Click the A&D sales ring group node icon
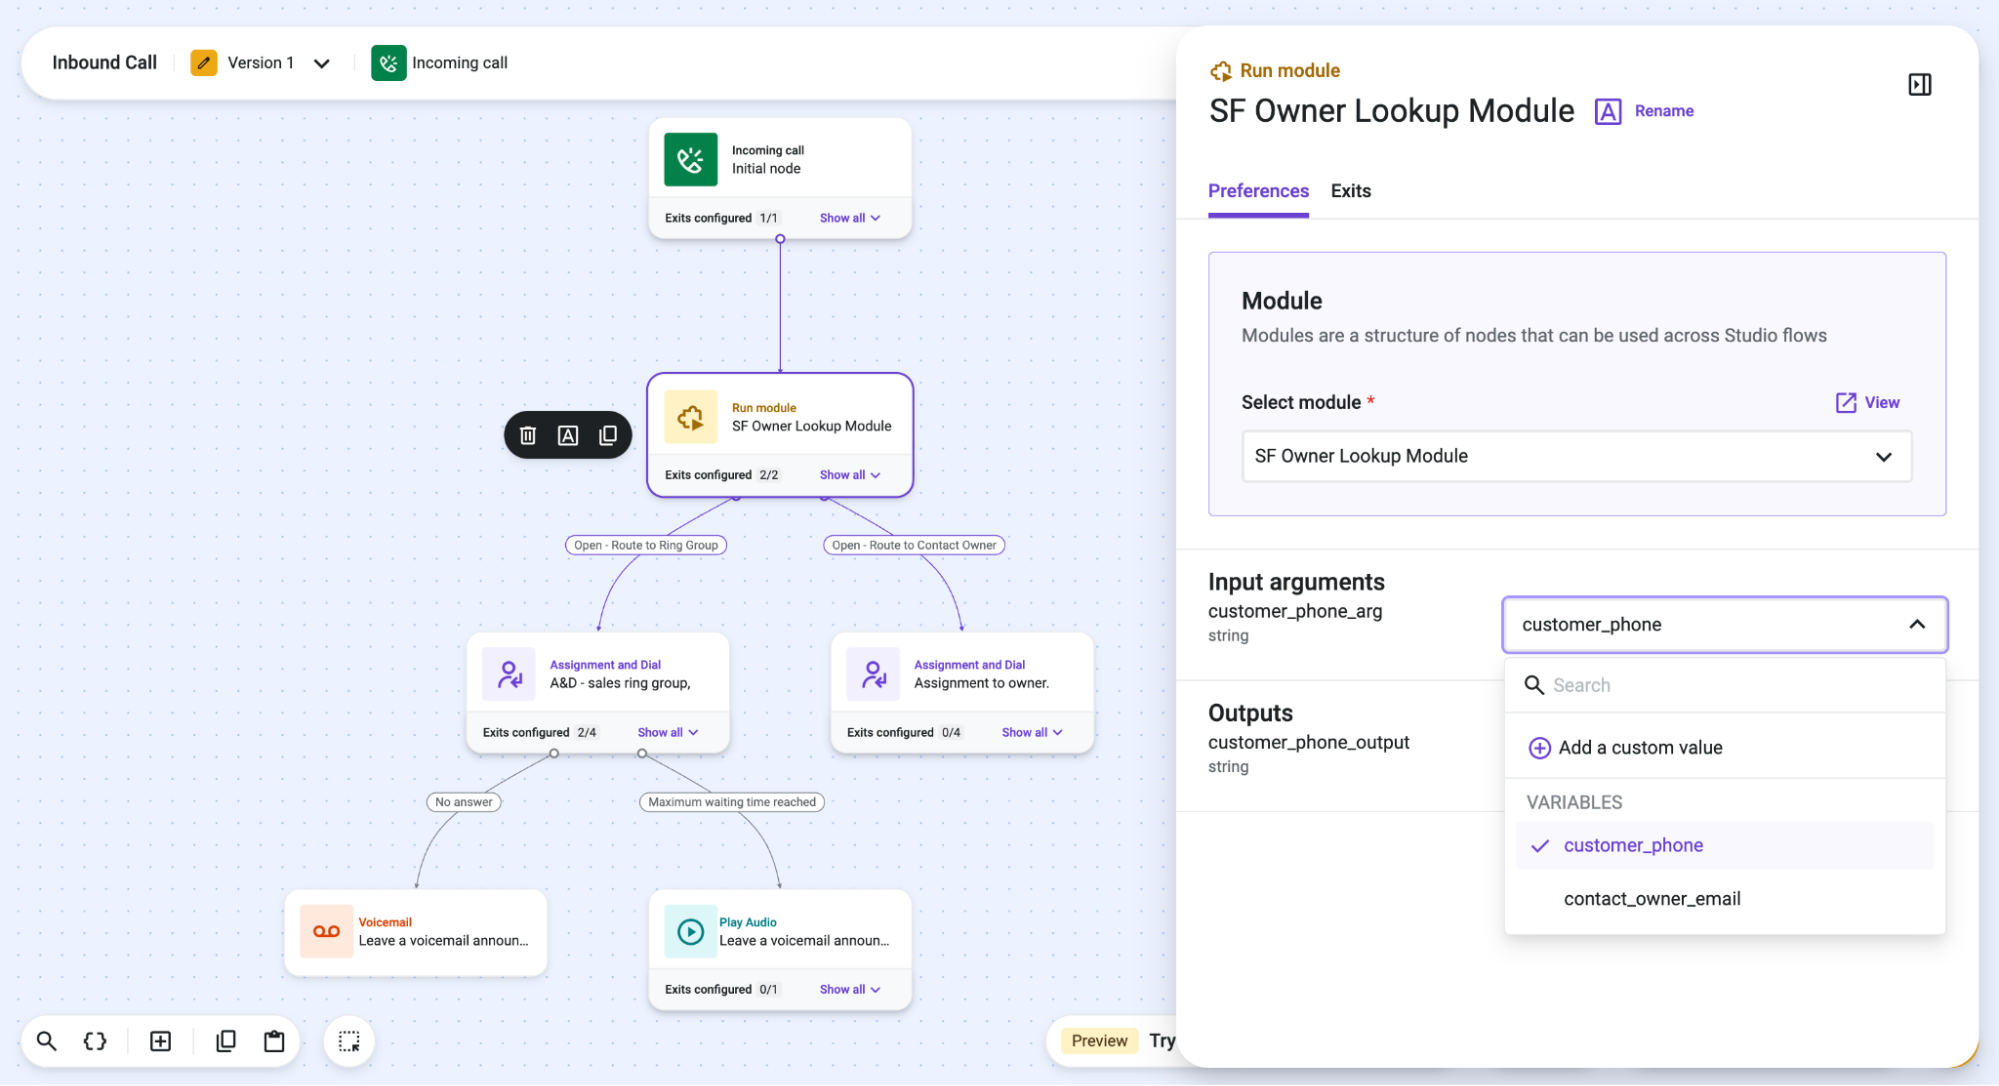The width and height of the screenshot is (1999, 1086). [x=509, y=674]
